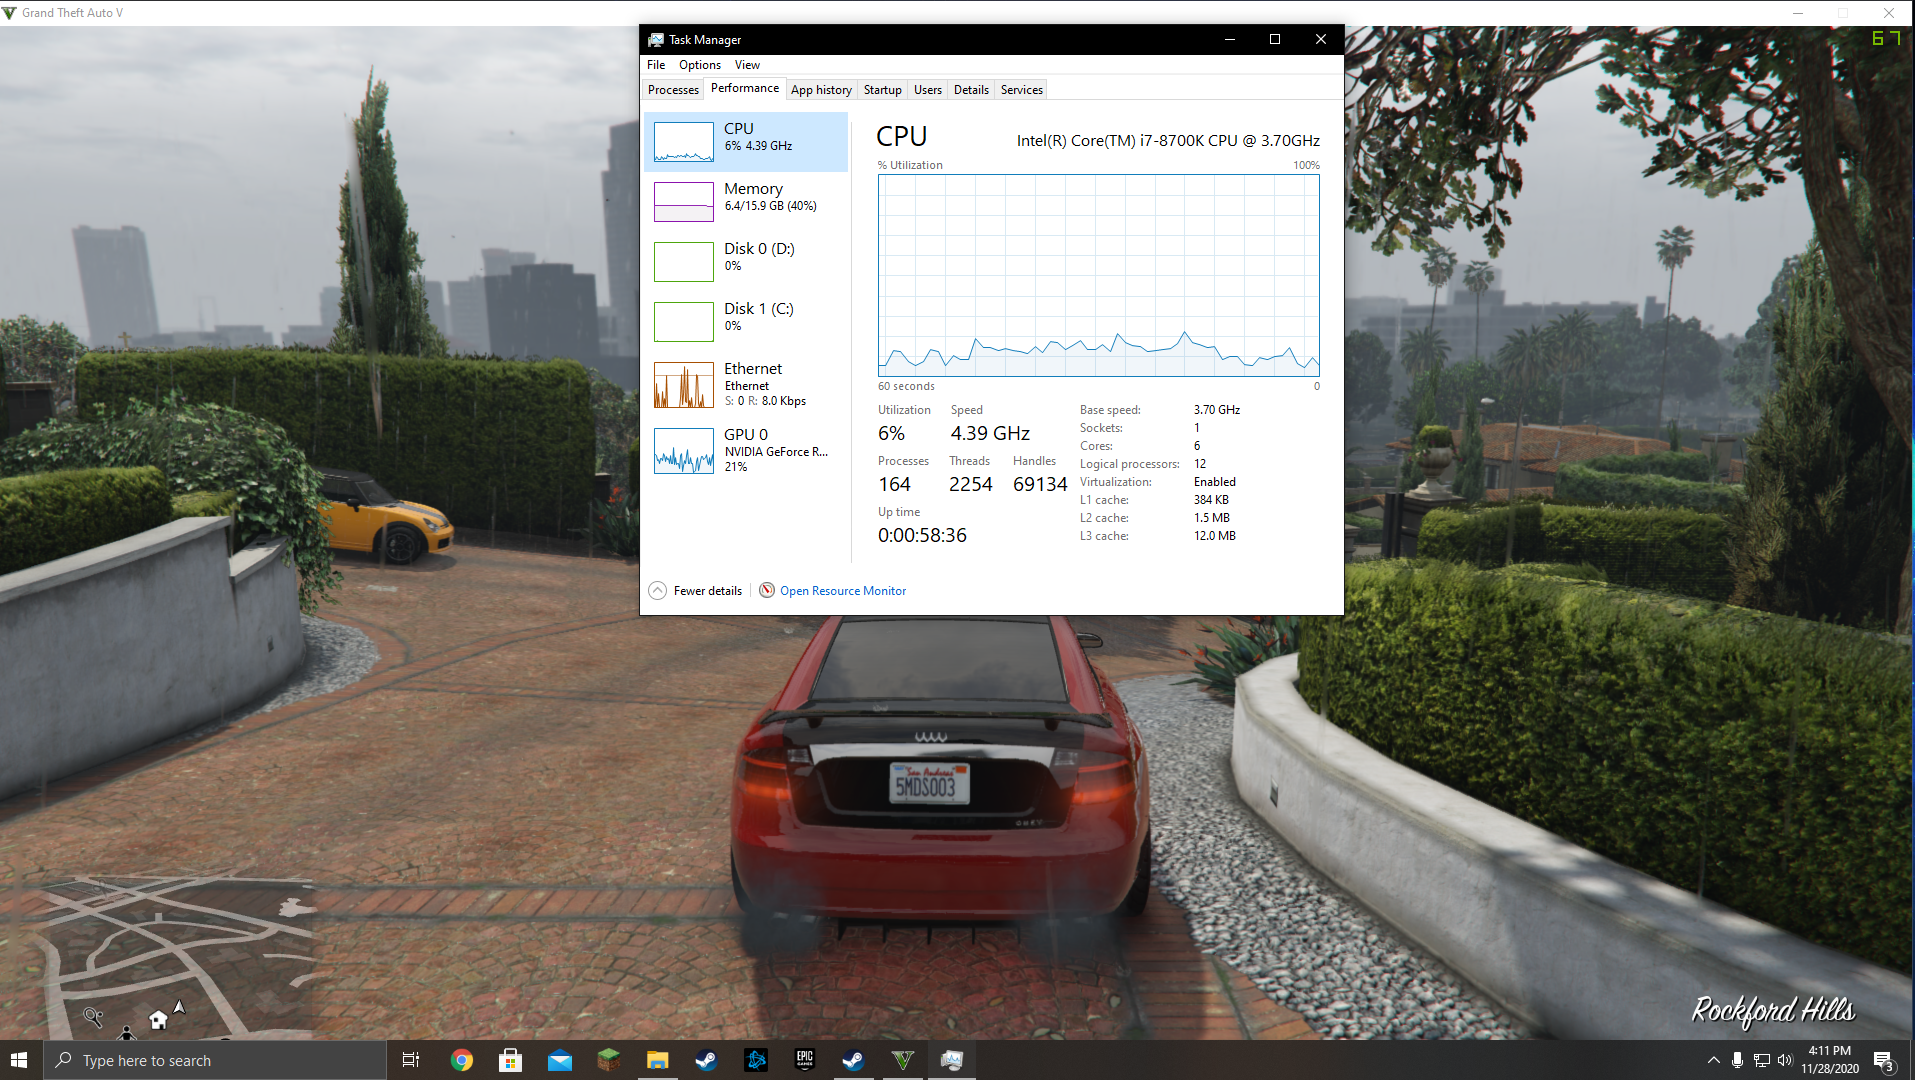Close the Grand Theft Auto V window

tap(1888, 13)
